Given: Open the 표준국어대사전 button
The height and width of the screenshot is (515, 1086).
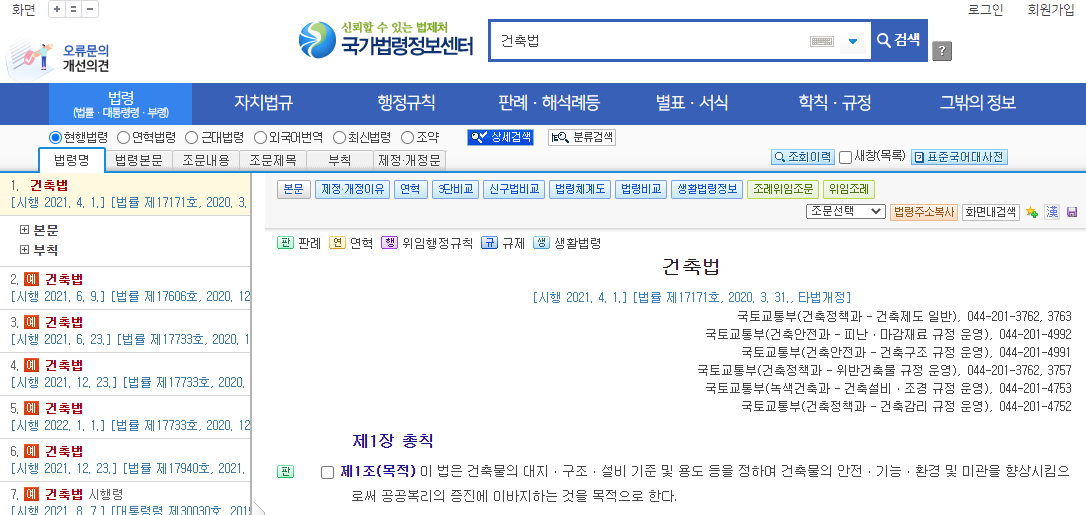Looking at the screenshot, I should (x=959, y=157).
